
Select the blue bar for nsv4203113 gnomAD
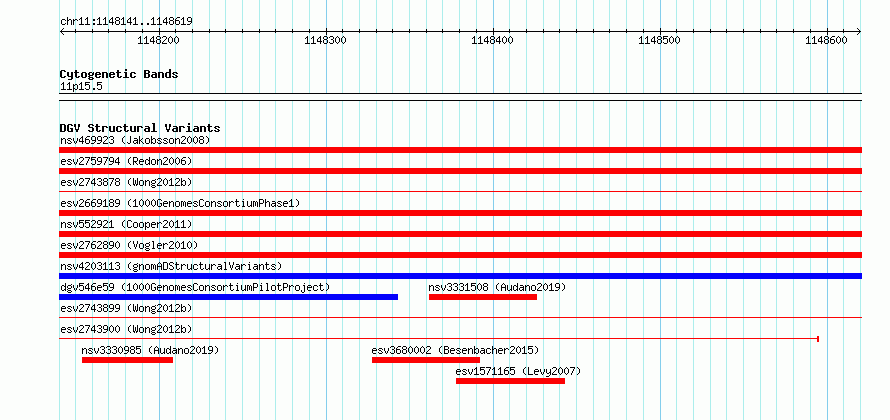click(x=460, y=276)
